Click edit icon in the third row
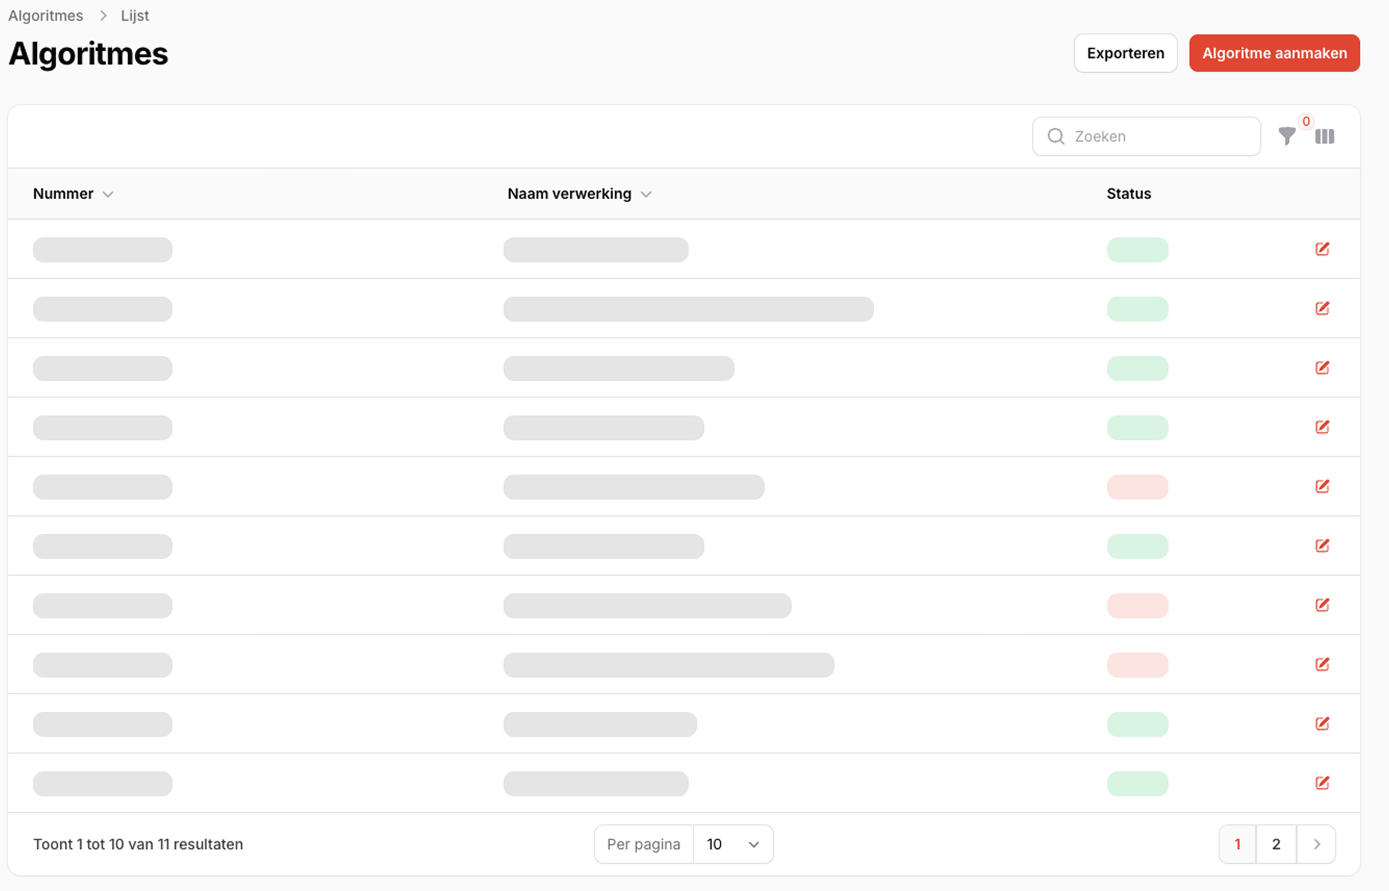1389x891 pixels. click(1322, 368)
